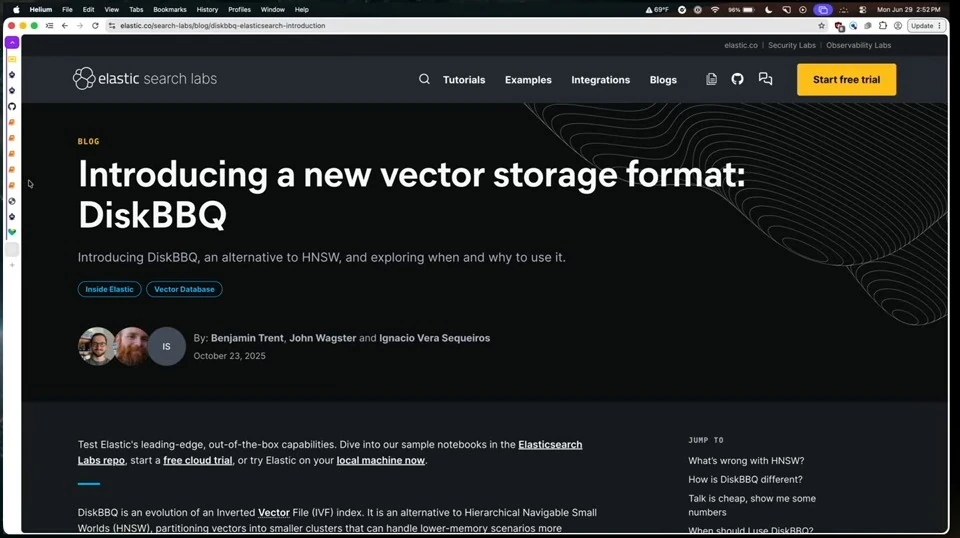Open Control Center icon in menu bar

862,9
